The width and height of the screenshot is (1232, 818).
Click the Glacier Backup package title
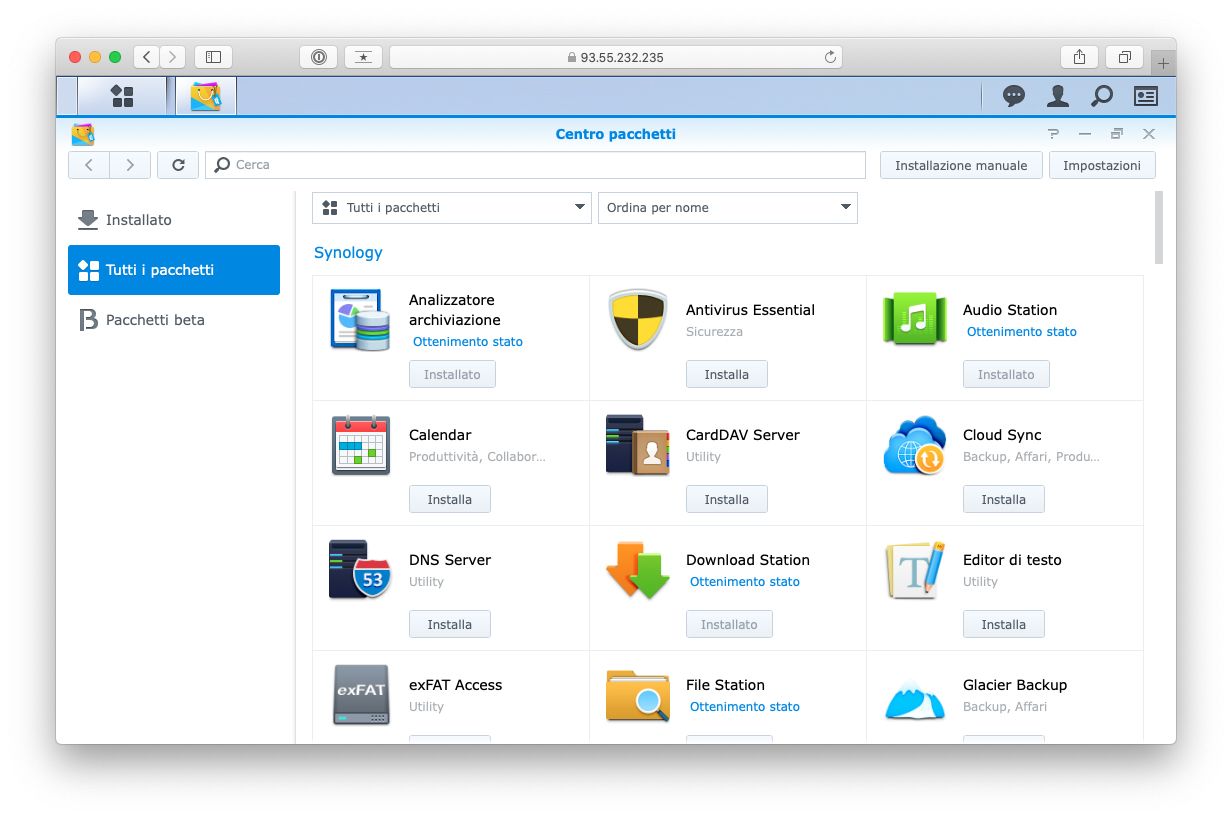click(x=1015, y=685)
